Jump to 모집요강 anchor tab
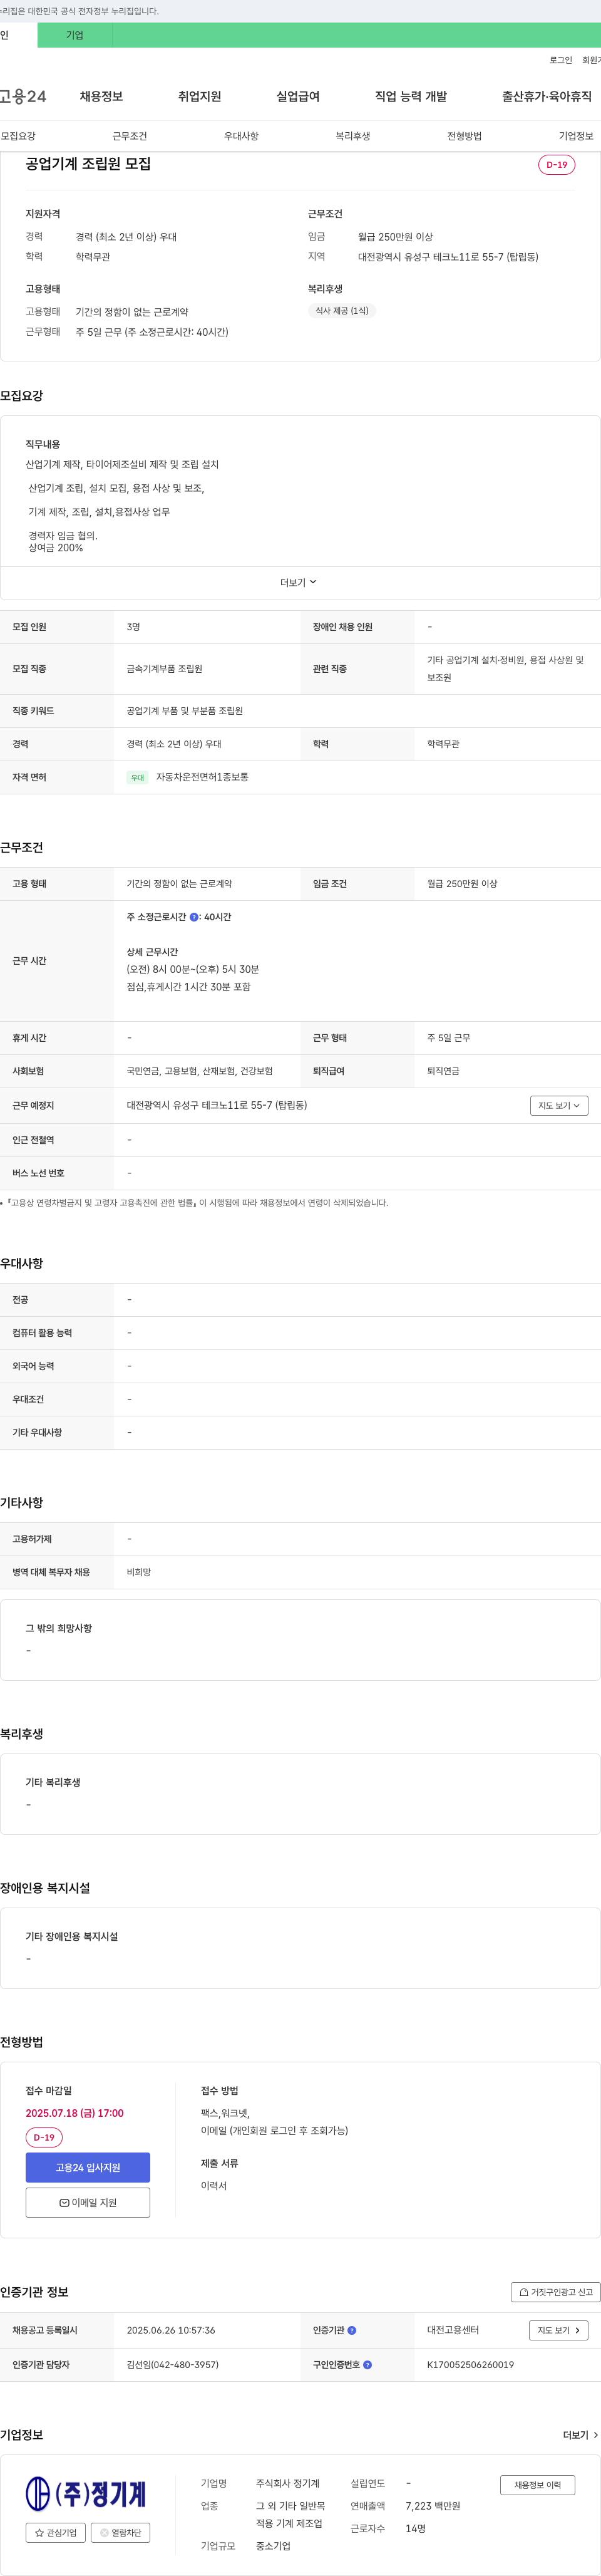Image resolution: width=601 pixels, height=2576 pixels. (18, 136)
